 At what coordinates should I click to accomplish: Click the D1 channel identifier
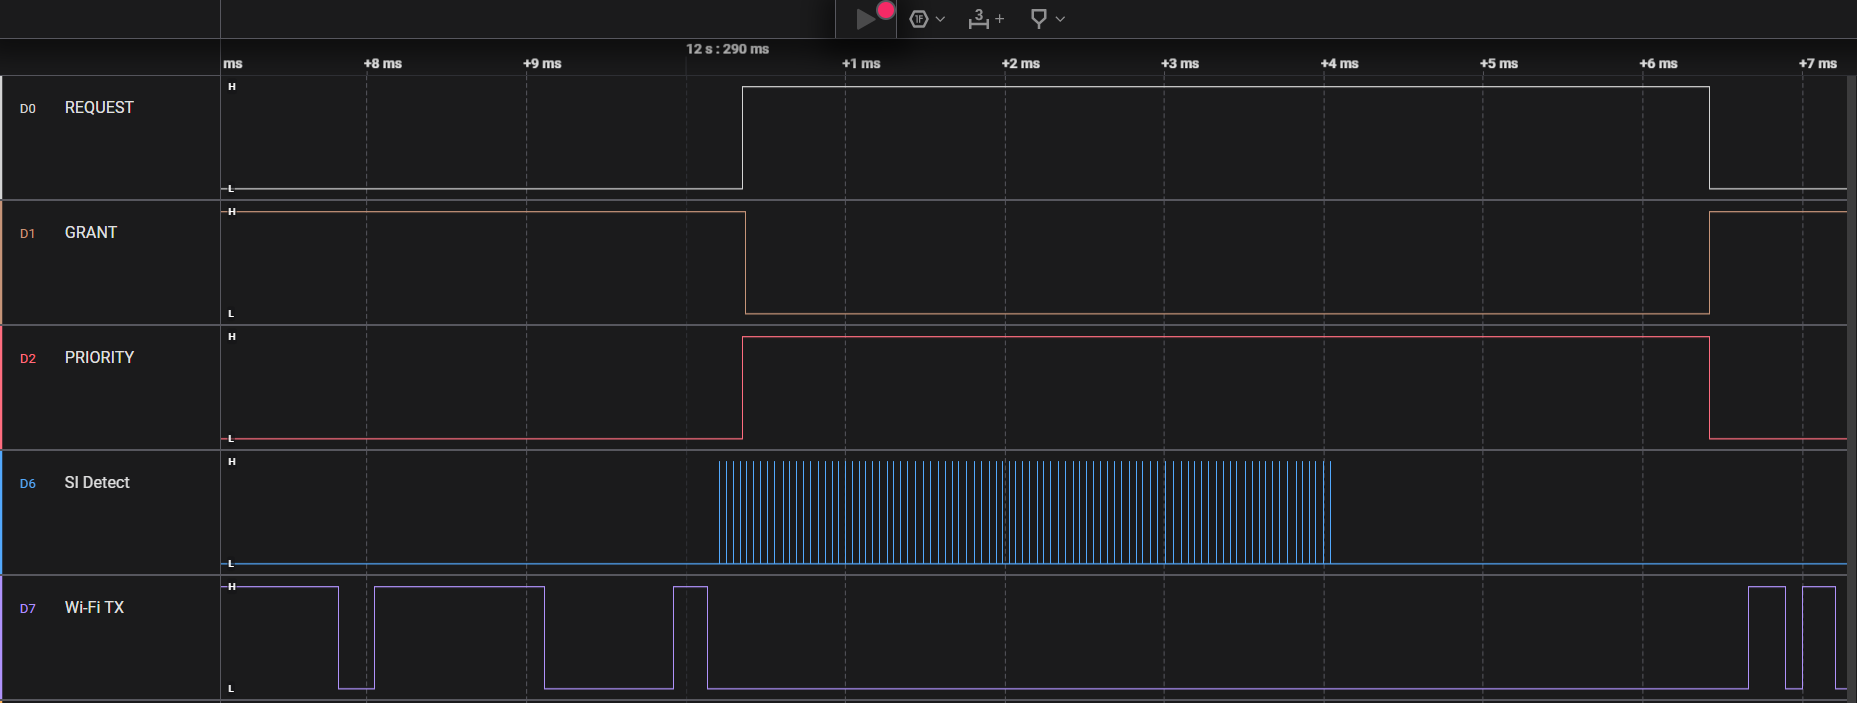pyautogui.click(x=28, y=233)
